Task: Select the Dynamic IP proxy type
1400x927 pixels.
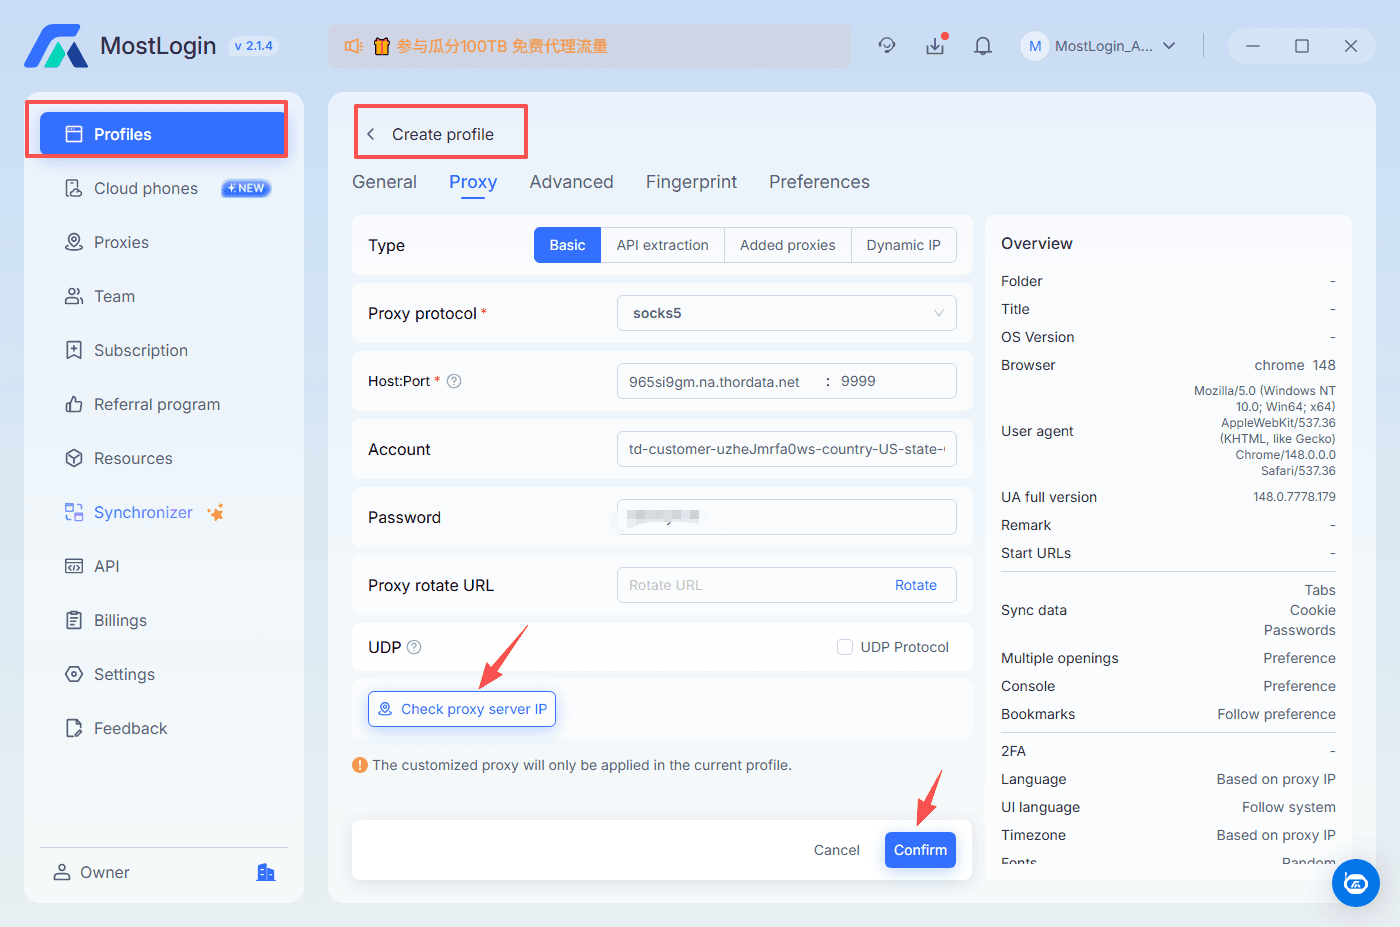Action: (904, 245)
